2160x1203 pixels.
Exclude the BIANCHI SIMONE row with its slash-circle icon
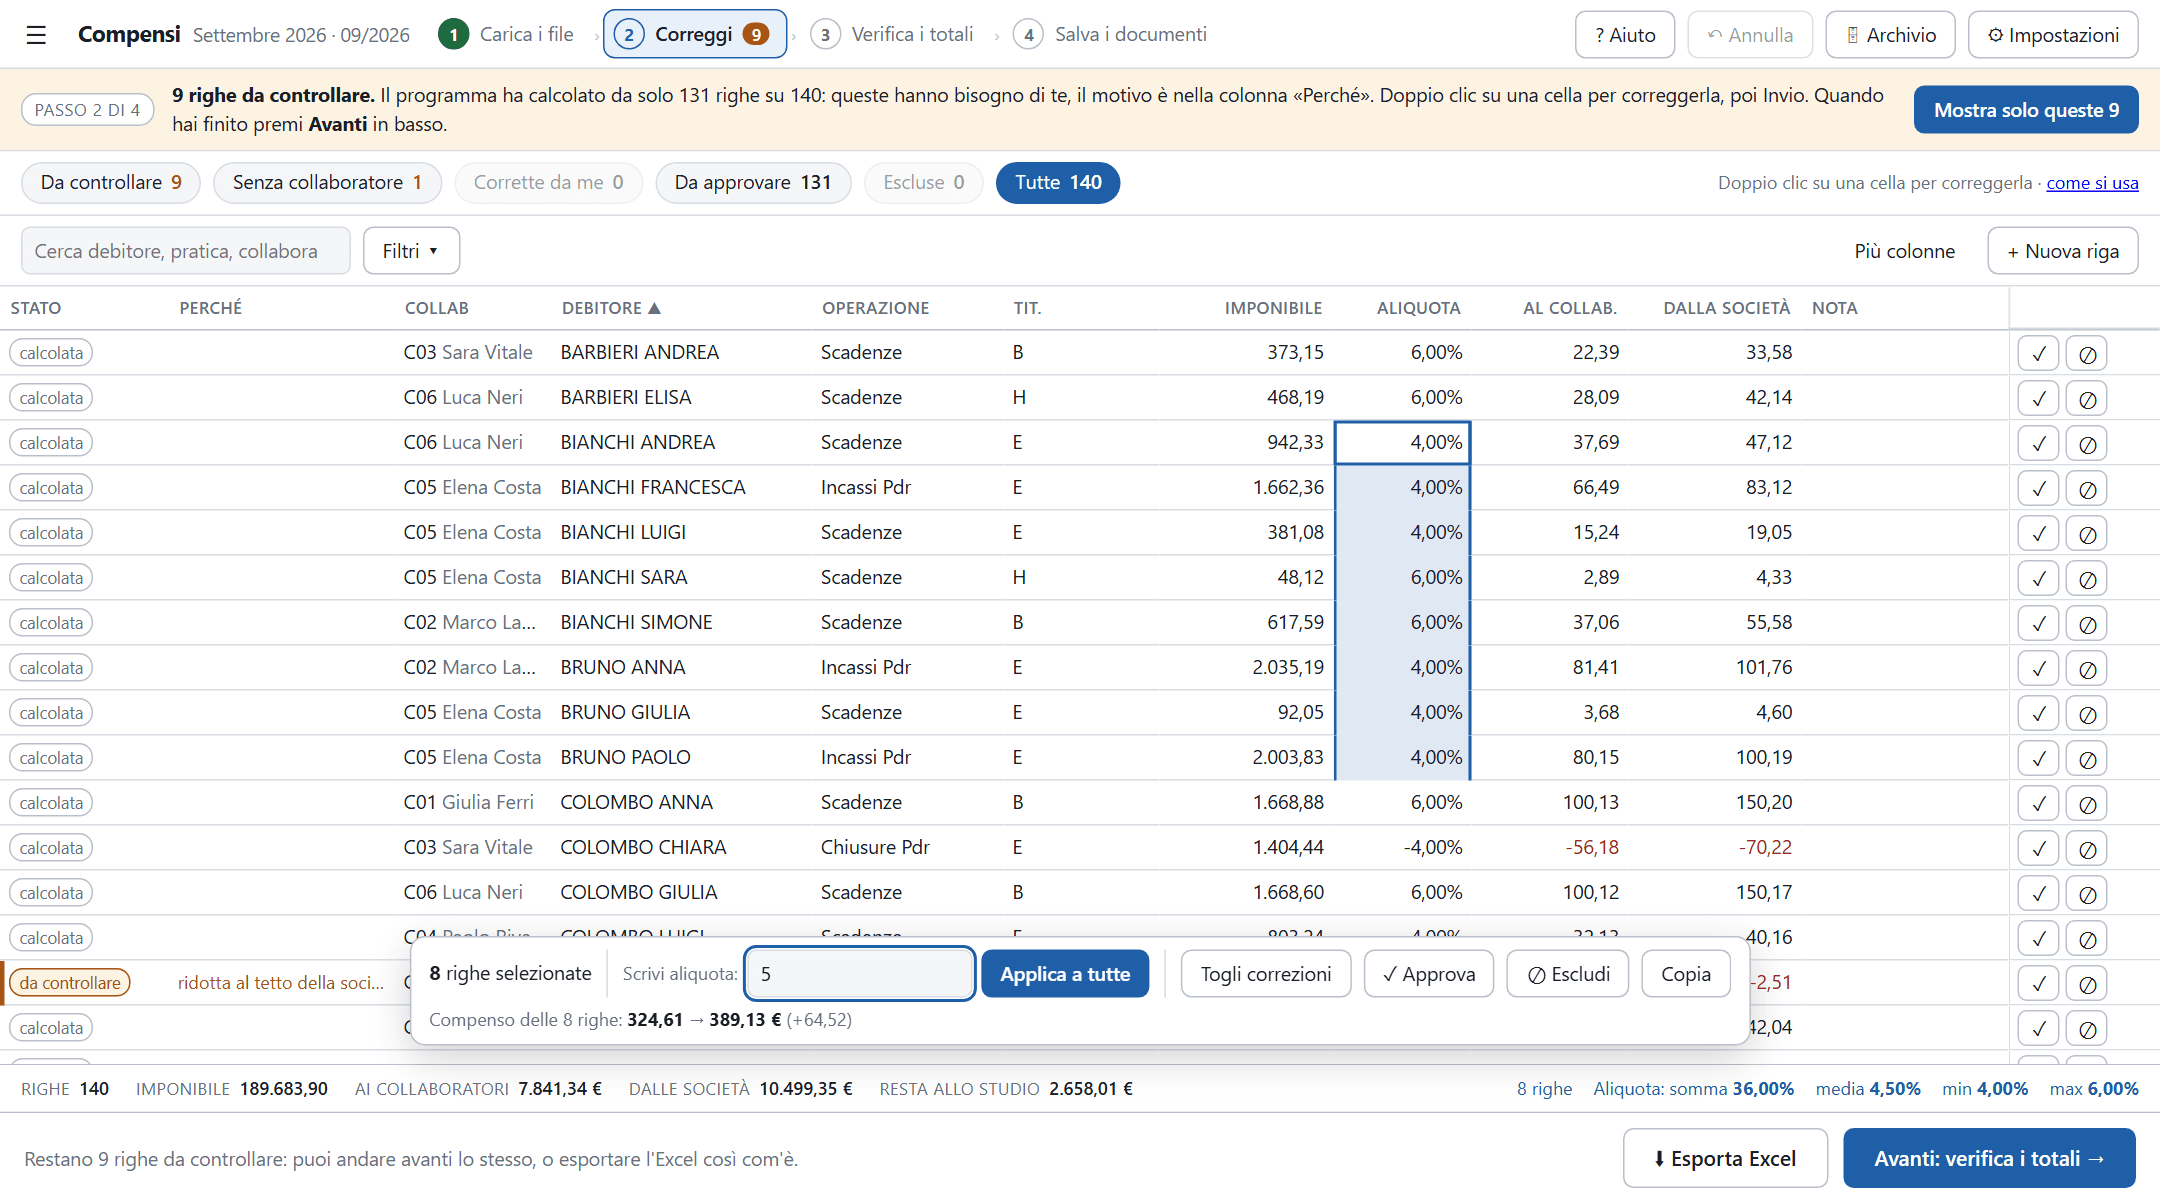point(2087,623)
